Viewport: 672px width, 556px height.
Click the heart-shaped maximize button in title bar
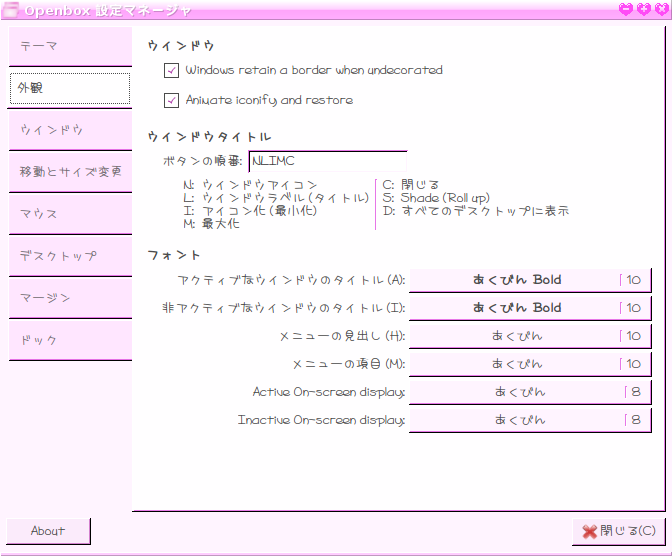point(644,9)
